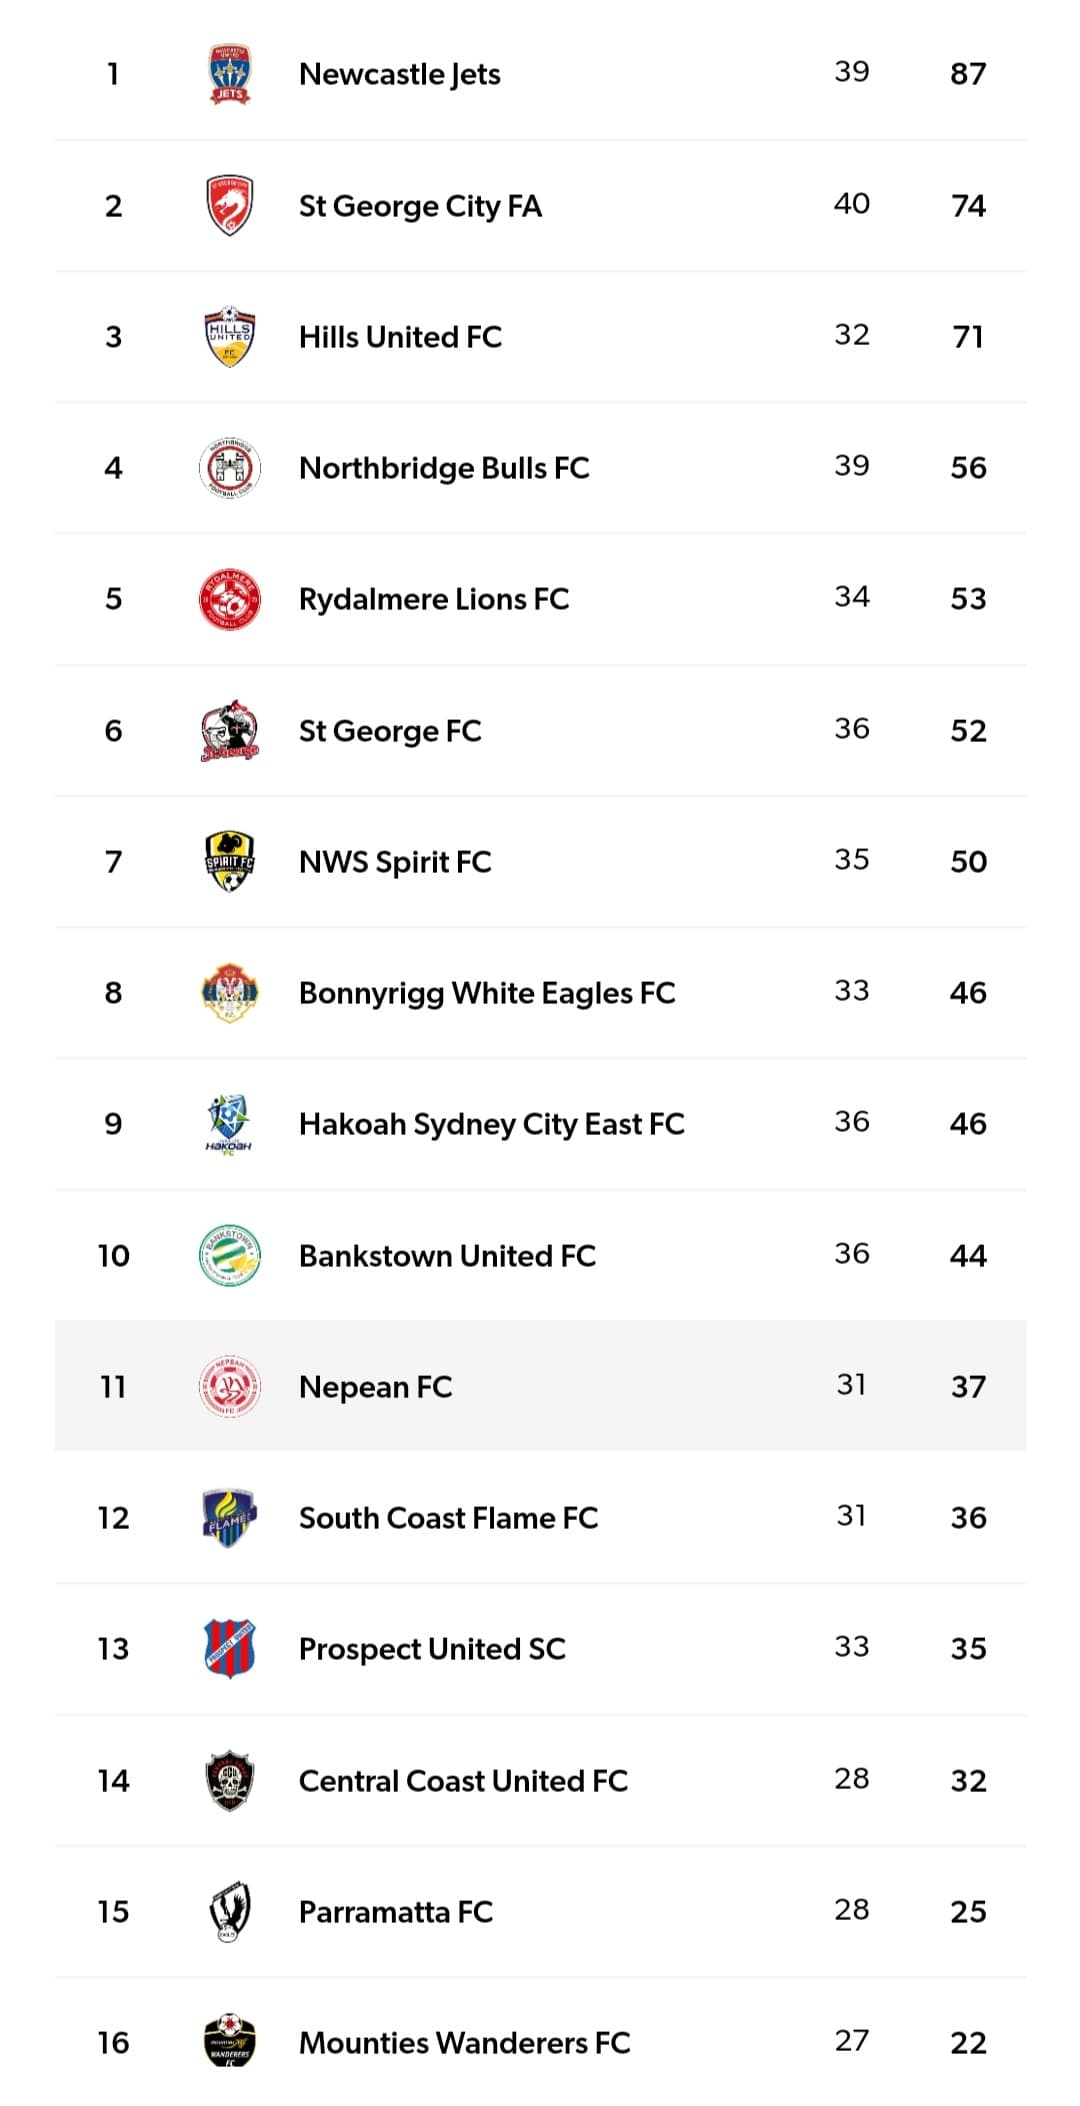Open the Nepean FC team link
Screen dimensions: 1080x2106
[375, 1387]
